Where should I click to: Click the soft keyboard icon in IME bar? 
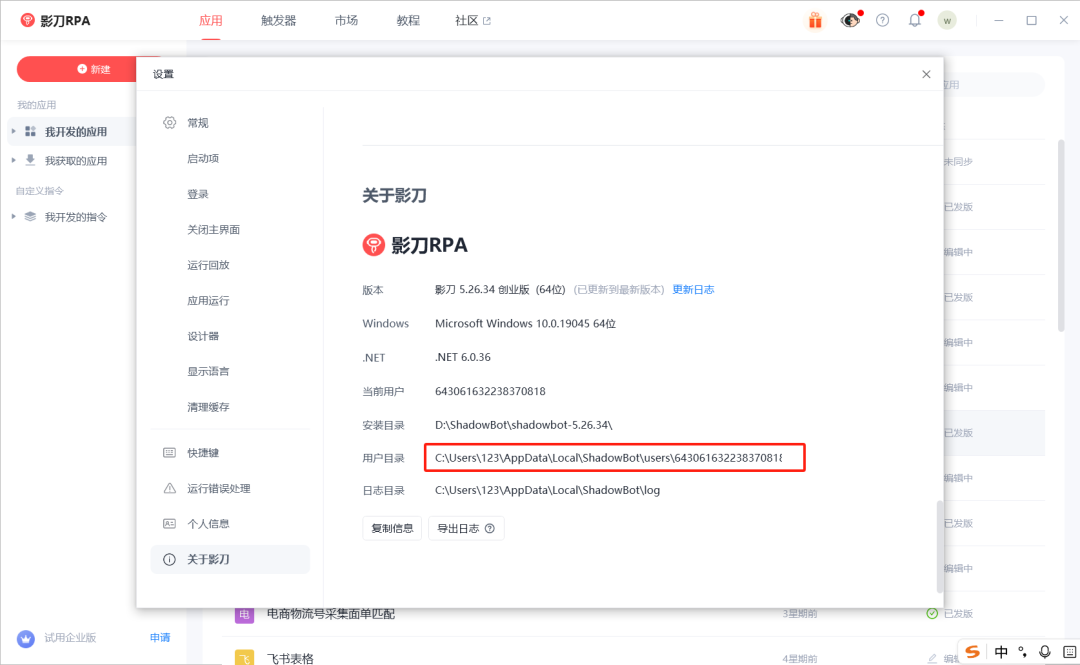pos(1069,651)
